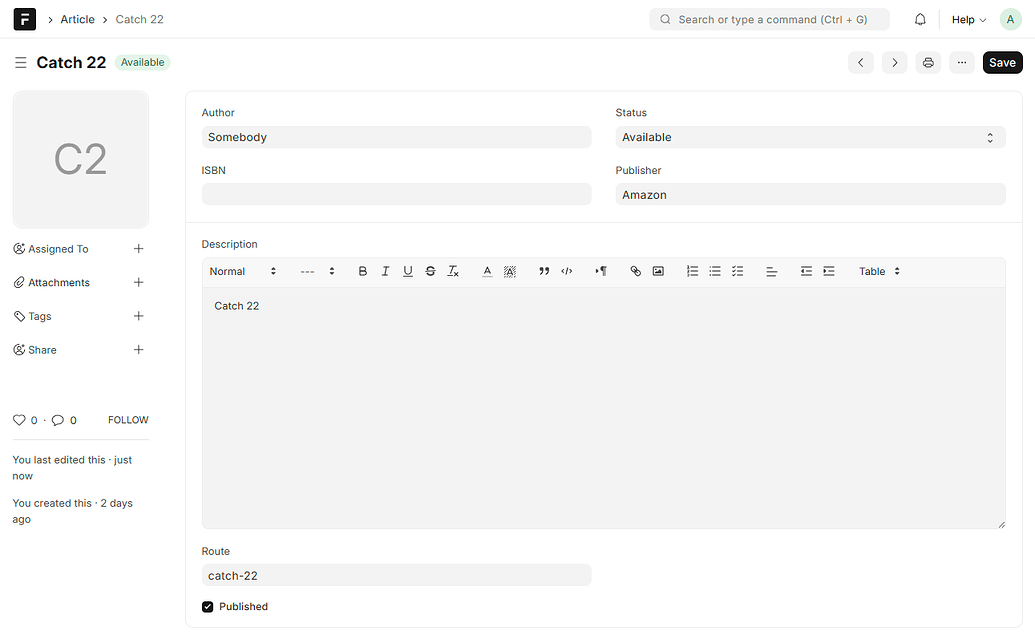Apply blockquote formatting to the description
Viewport: 1035px width, 634px height.
point(544,271)
